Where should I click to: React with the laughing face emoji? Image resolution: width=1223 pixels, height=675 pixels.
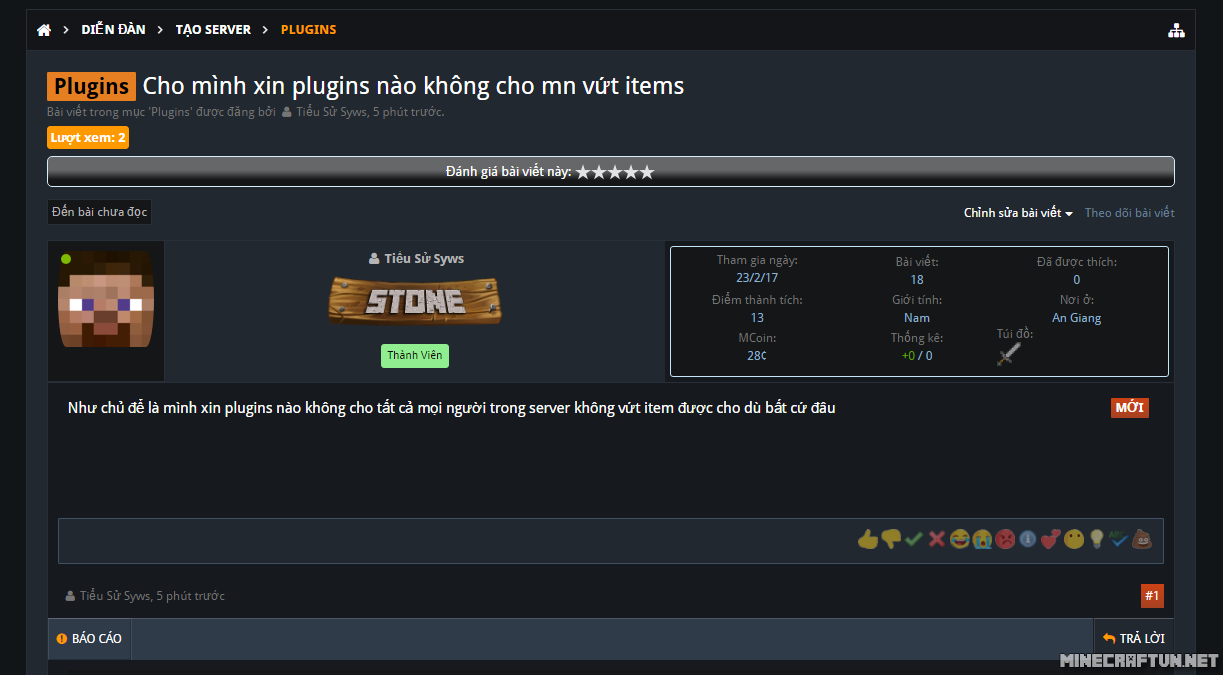[960, 540]
